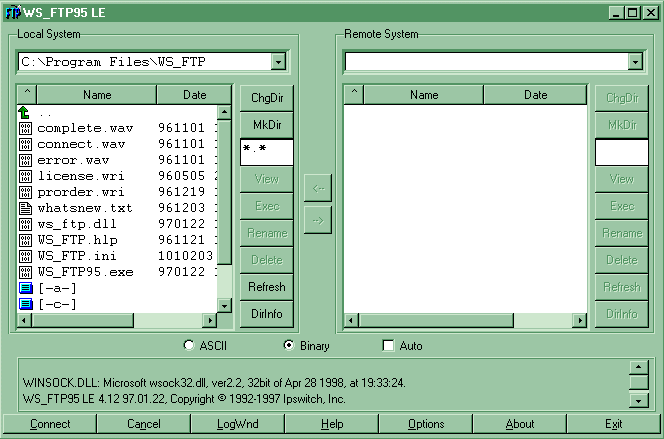Image resolution: width=664 pixels, height=439 pixels.
Task: Click the WS_FTP.hlp file icon
Action: 25,240
